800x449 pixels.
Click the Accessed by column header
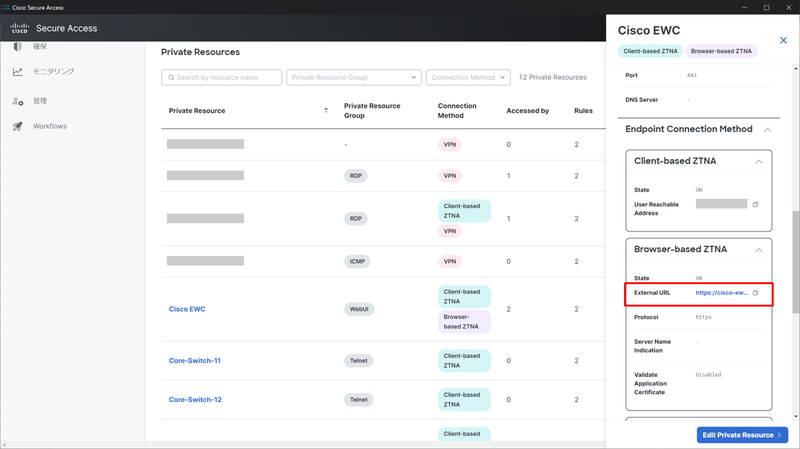pyautogui.click(x=528, y=111)
